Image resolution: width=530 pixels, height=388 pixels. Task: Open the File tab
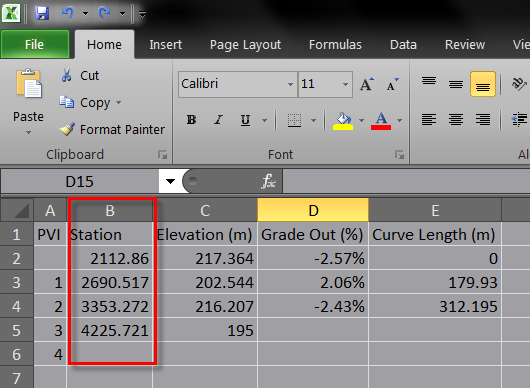(35, 44)
